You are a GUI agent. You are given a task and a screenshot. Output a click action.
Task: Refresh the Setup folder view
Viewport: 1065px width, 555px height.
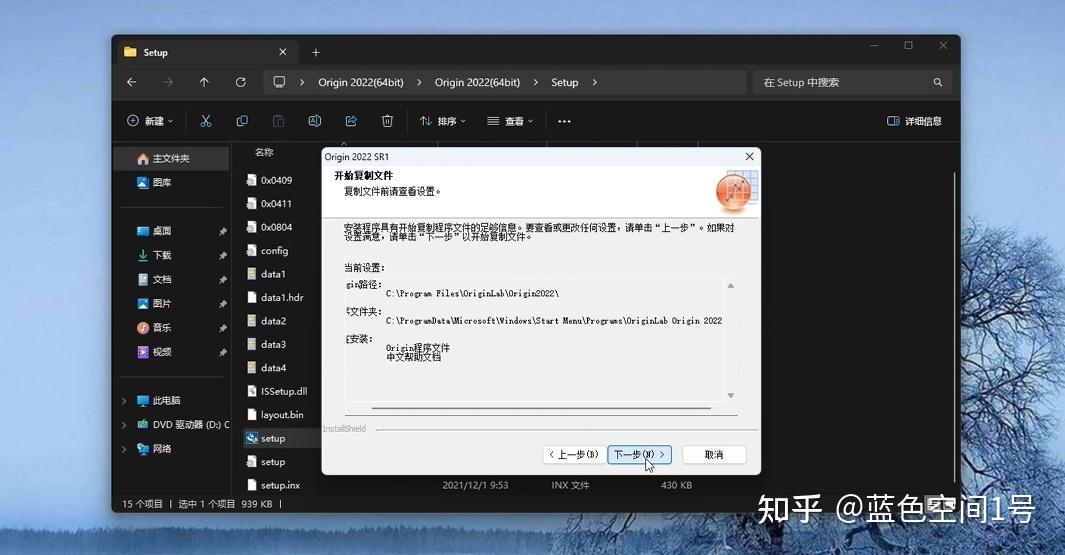pos(240,82)
